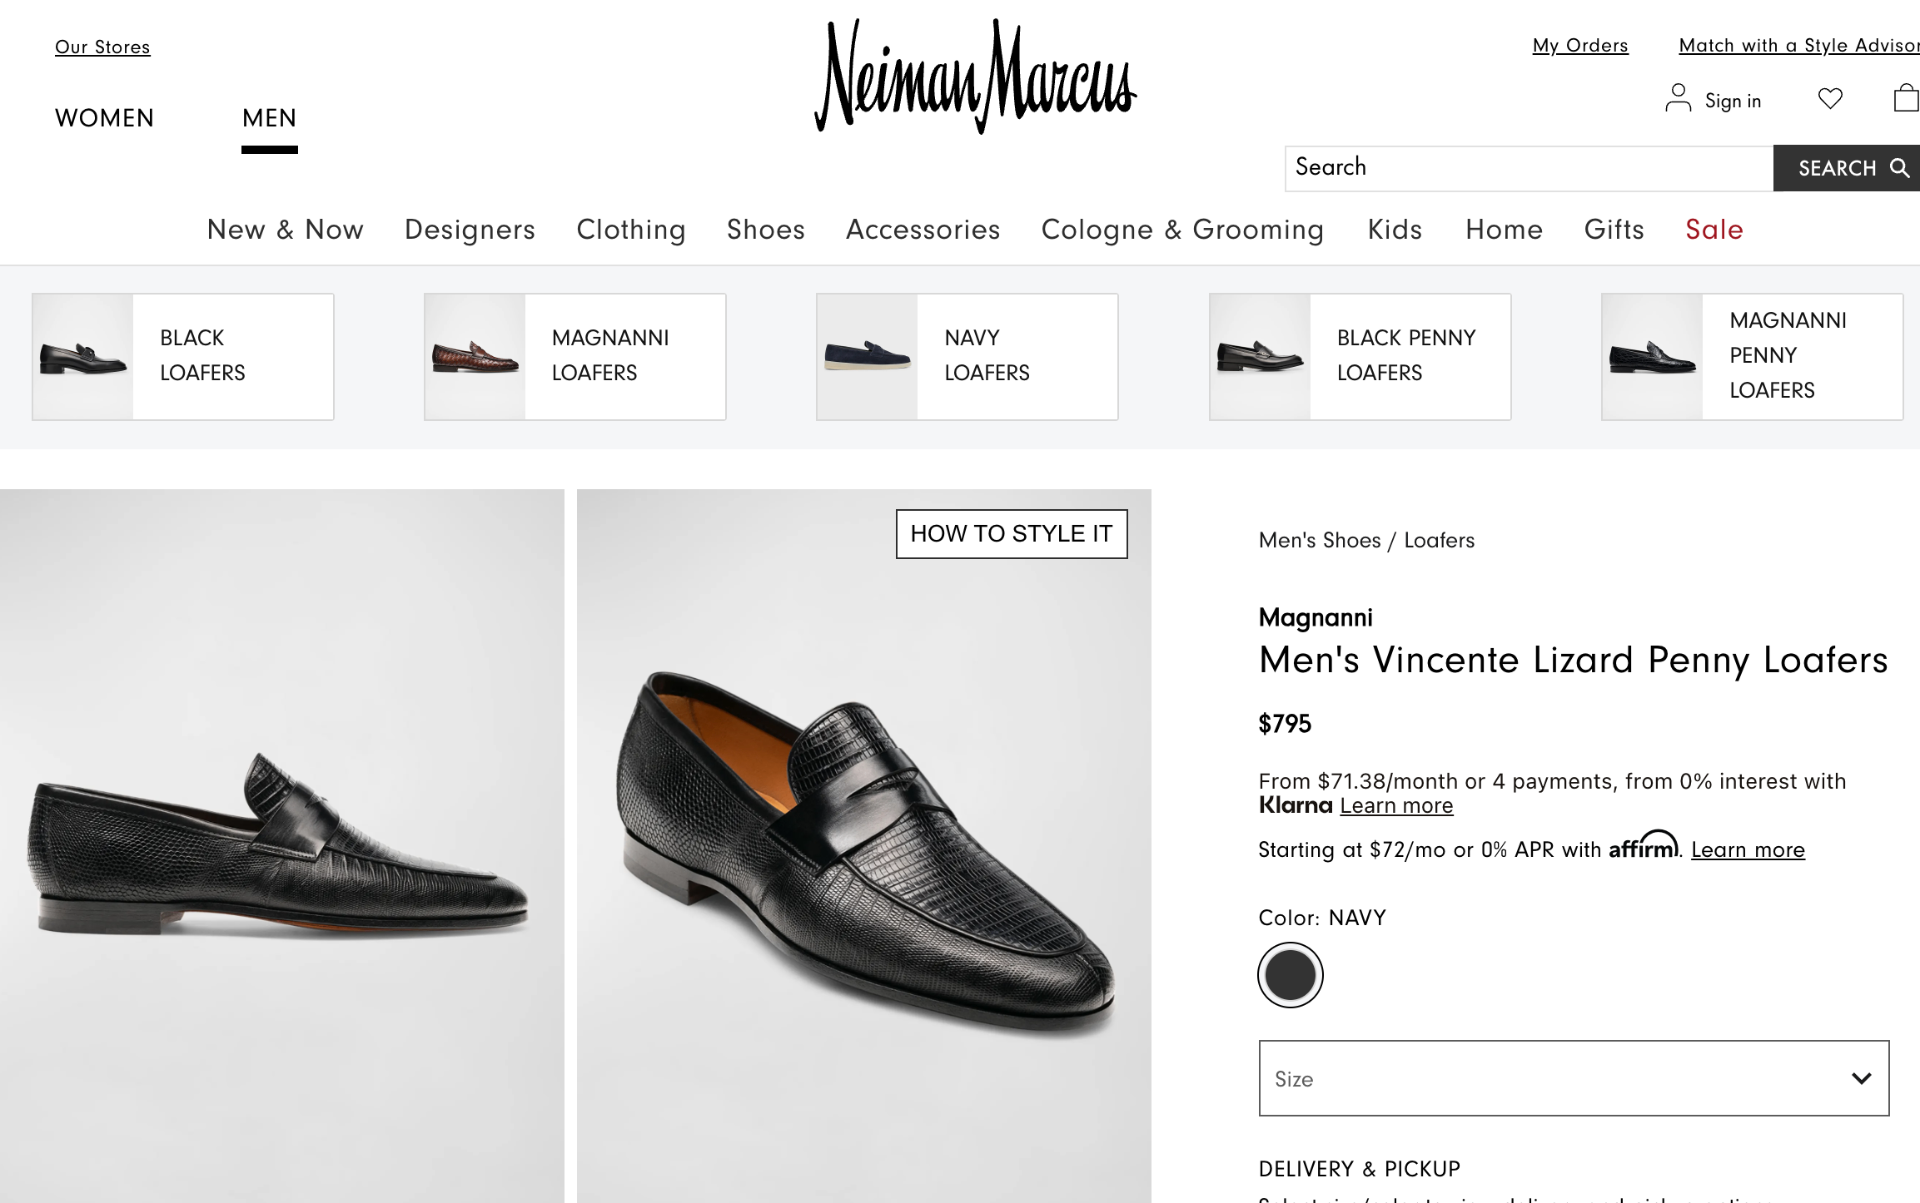This screenshot has height=1203, width=1920.
Task: Select the Magnanni Penny Loafers thumbnail image
Action: pyautogui.click(x=1650, y=356)
